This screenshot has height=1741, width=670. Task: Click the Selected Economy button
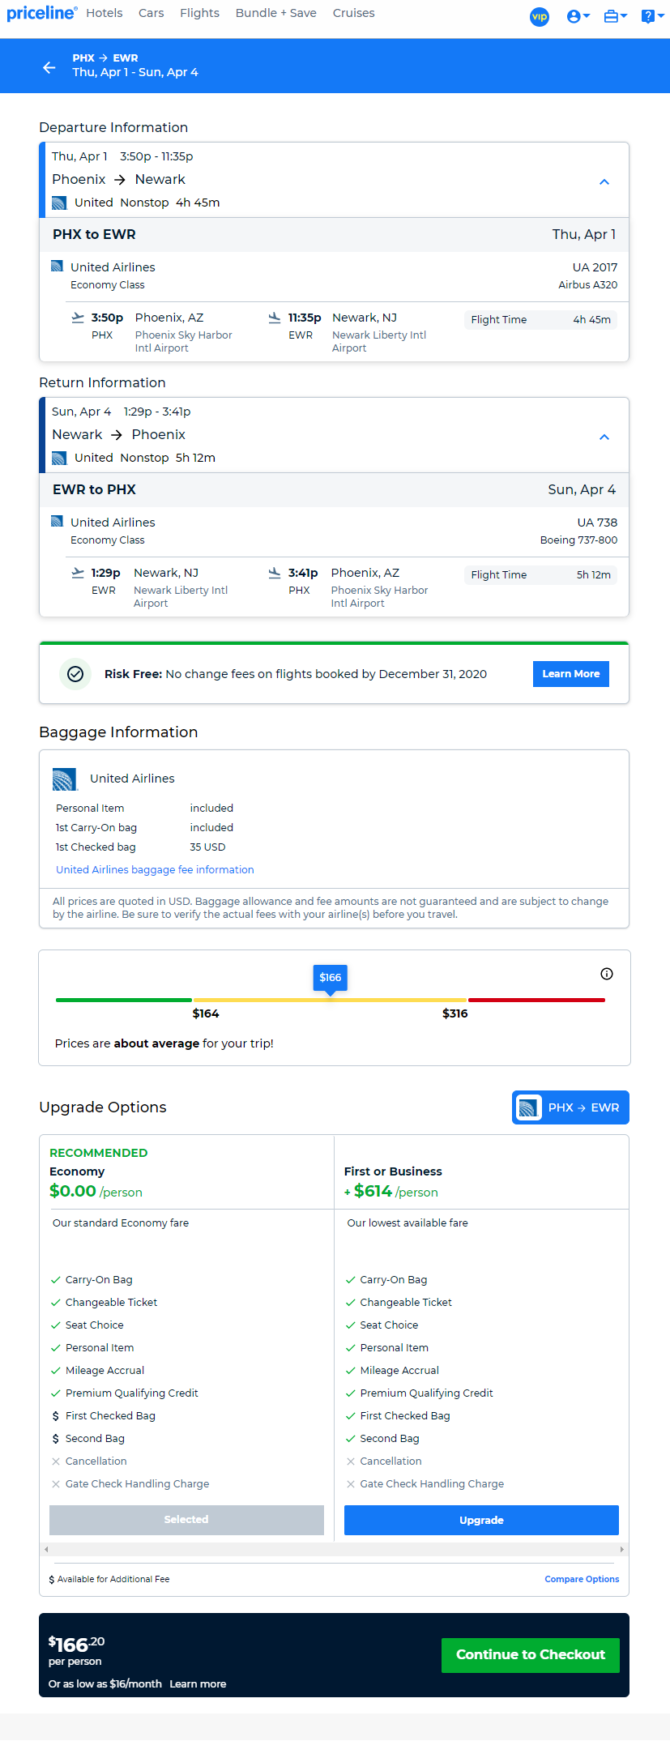click(x=186, y=1520)
